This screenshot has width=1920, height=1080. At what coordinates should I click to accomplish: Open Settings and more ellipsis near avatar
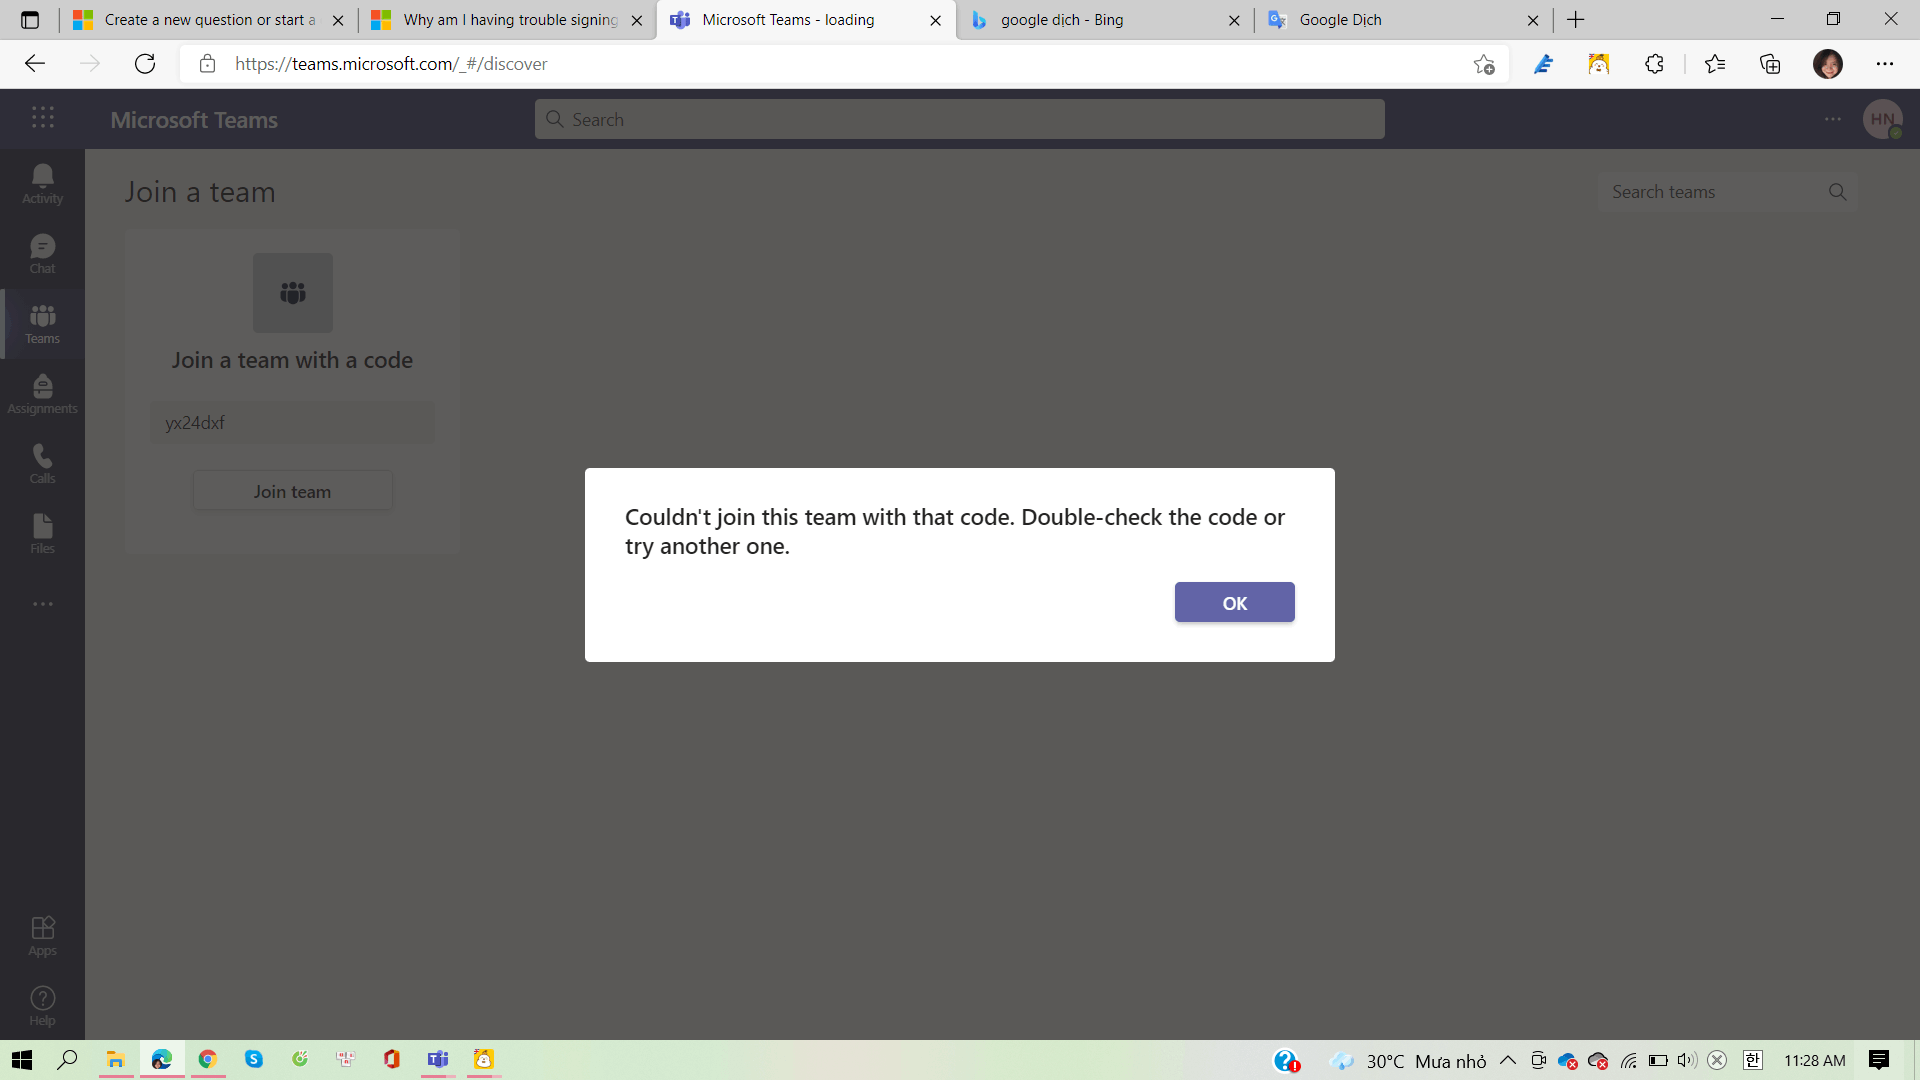point(1832,119)
